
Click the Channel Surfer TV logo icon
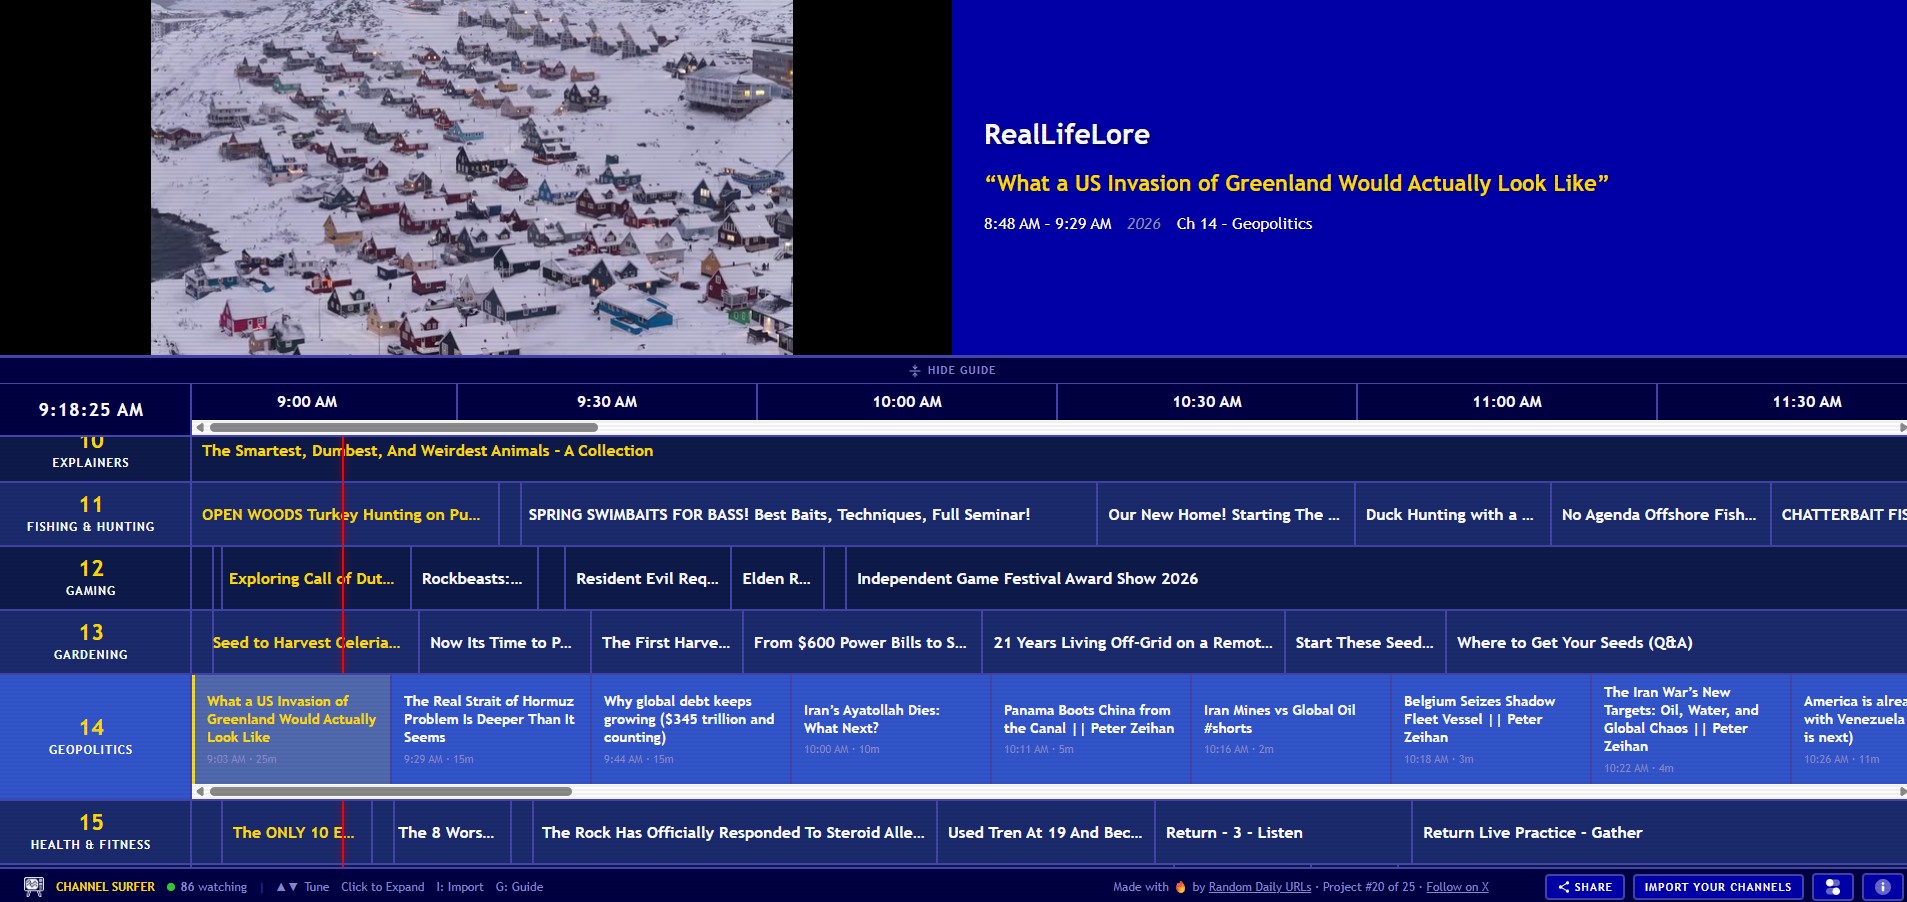click(33, 886)
